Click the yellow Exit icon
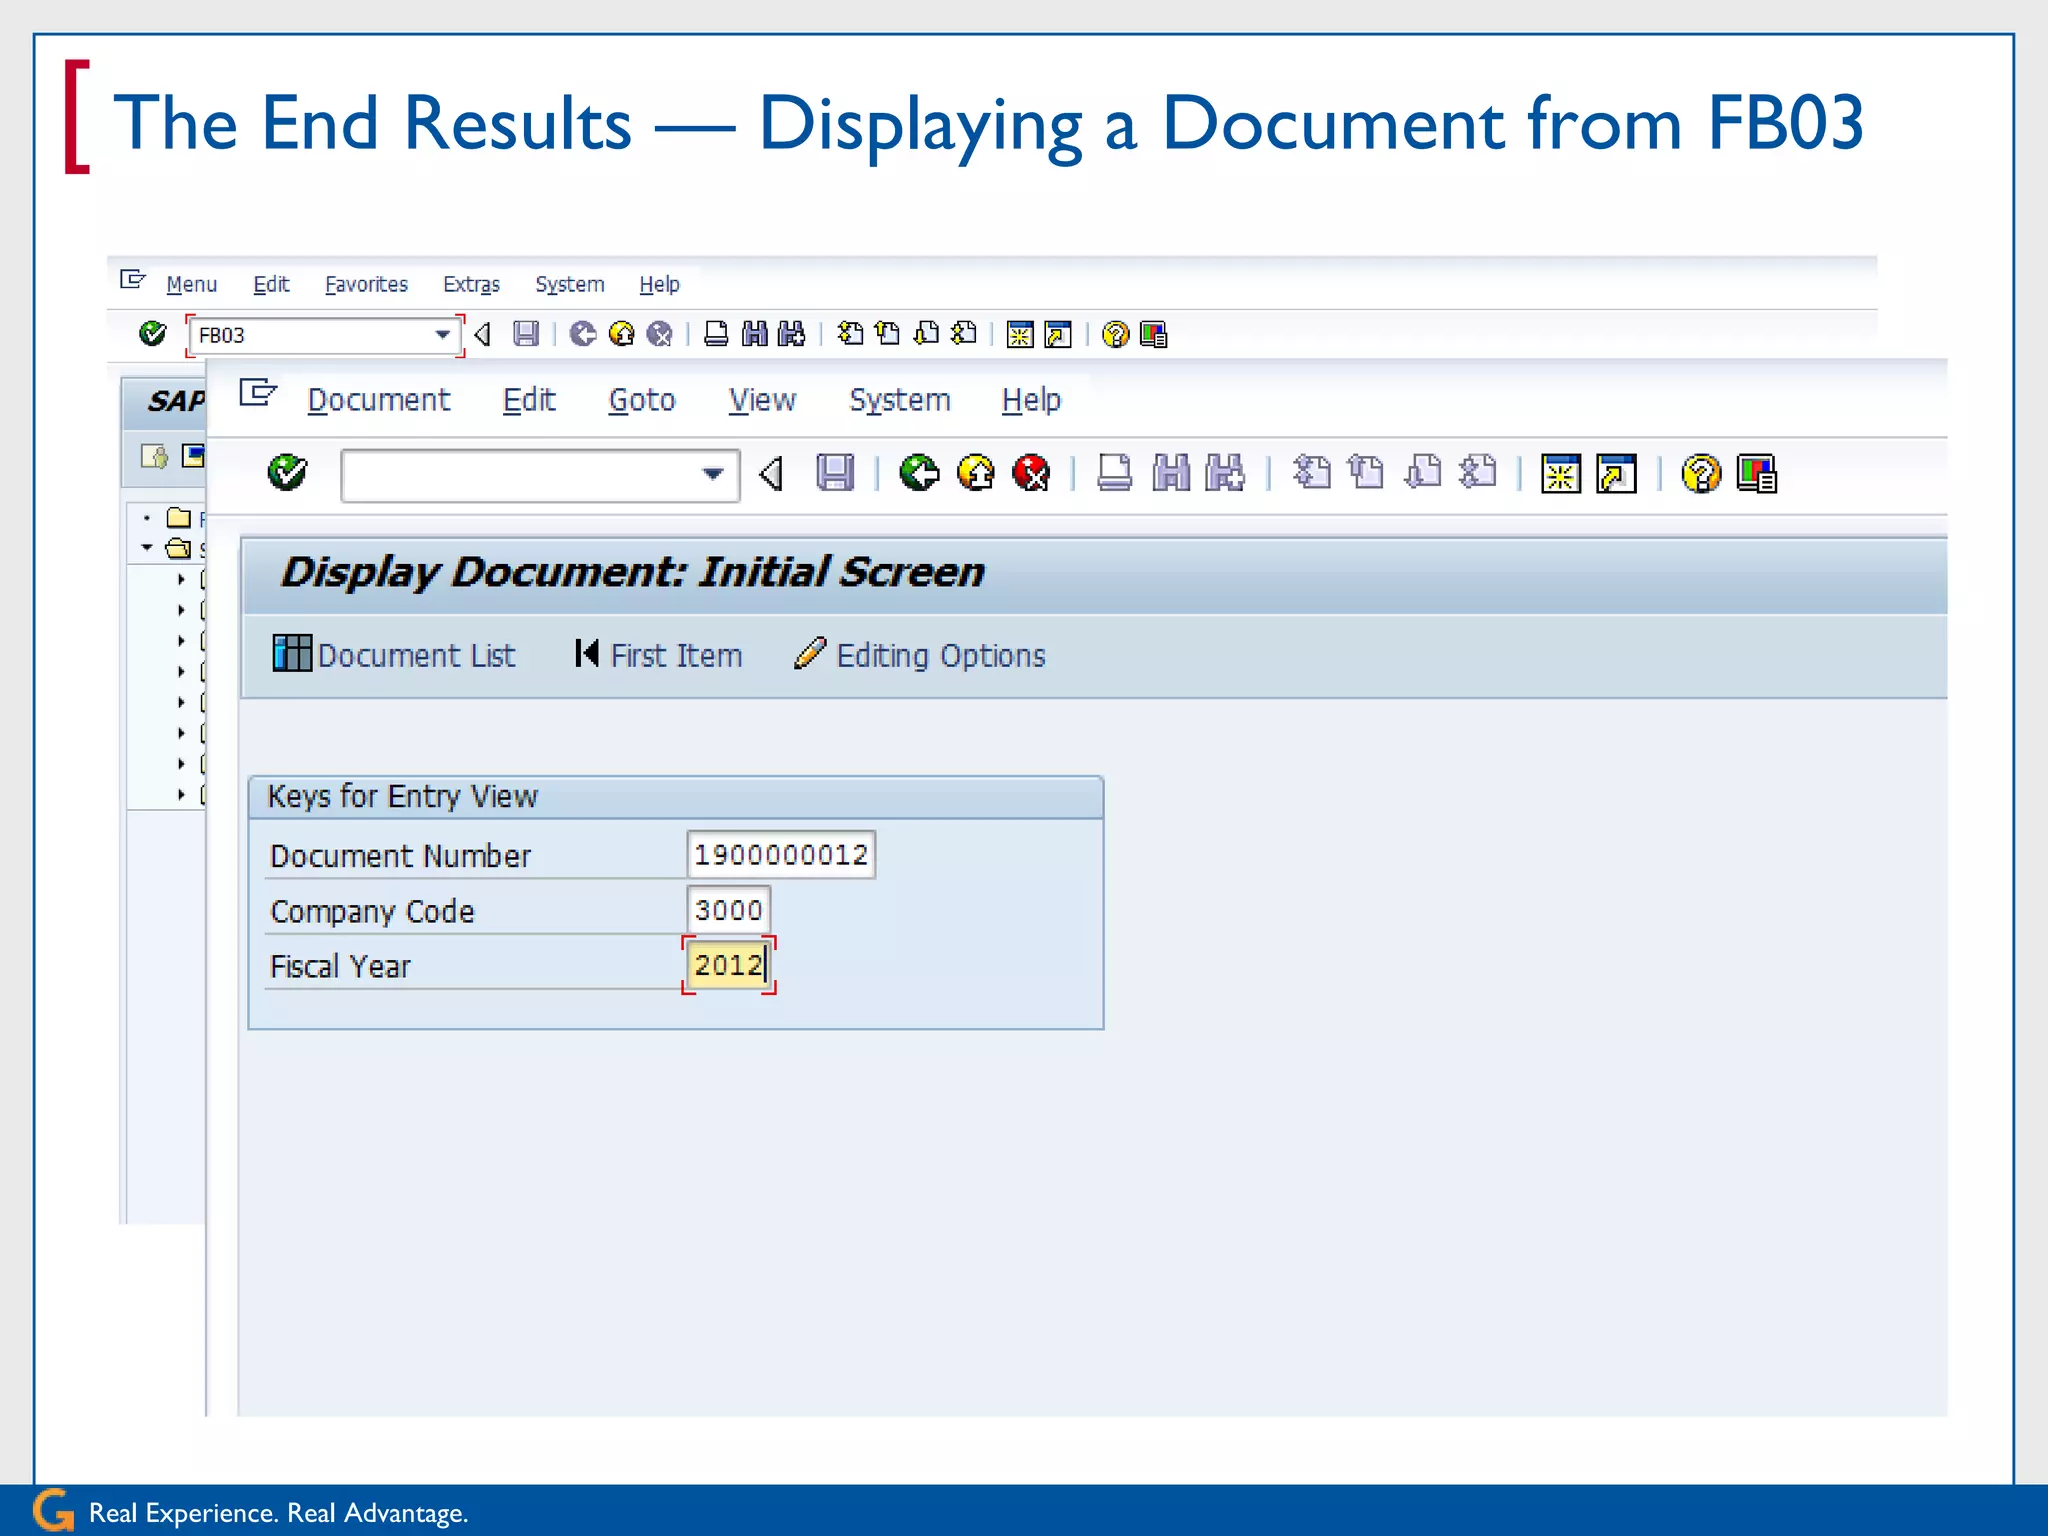 click(x=975, y=472)
